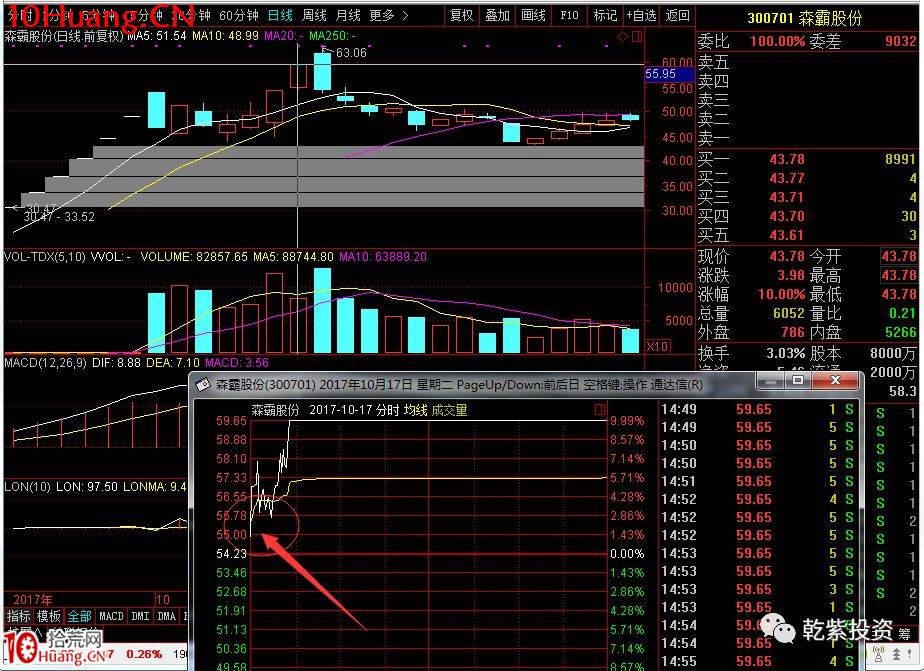This screenshot has height=671, width=924.
Task: Click the 买一 price 43.78
Action: coord(787,159)
